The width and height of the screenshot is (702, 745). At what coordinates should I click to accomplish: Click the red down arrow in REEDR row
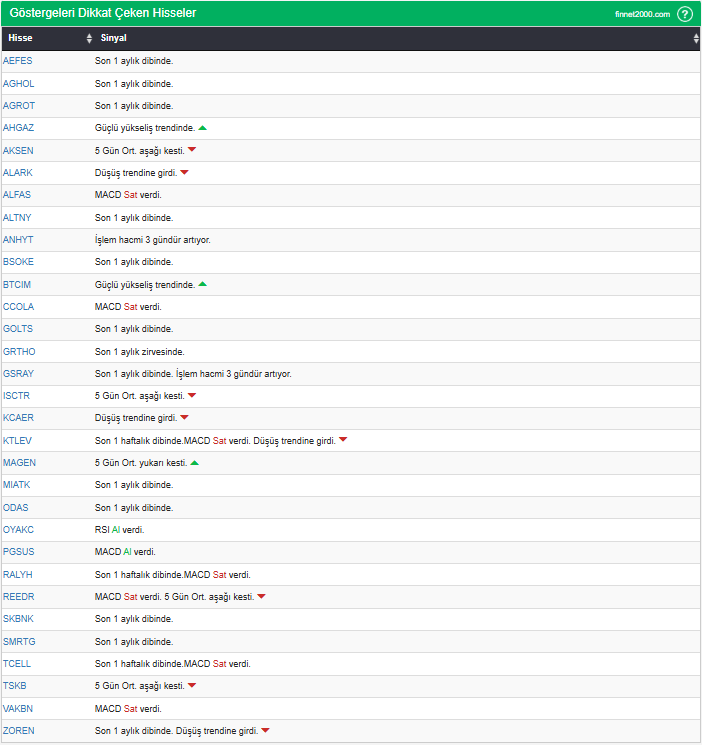(262, 596)
